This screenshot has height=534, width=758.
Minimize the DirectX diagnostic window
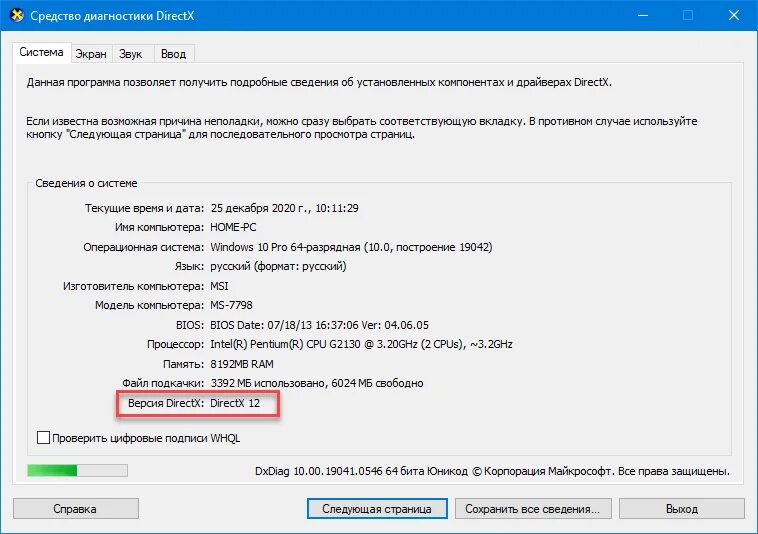[x=642, y=15]
